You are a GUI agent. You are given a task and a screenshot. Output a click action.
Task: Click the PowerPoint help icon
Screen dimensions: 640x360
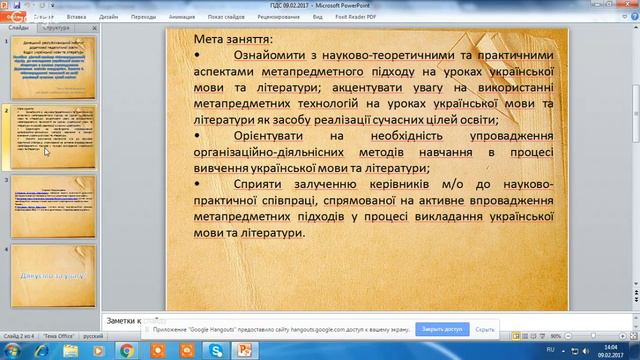tap(635, 17)
